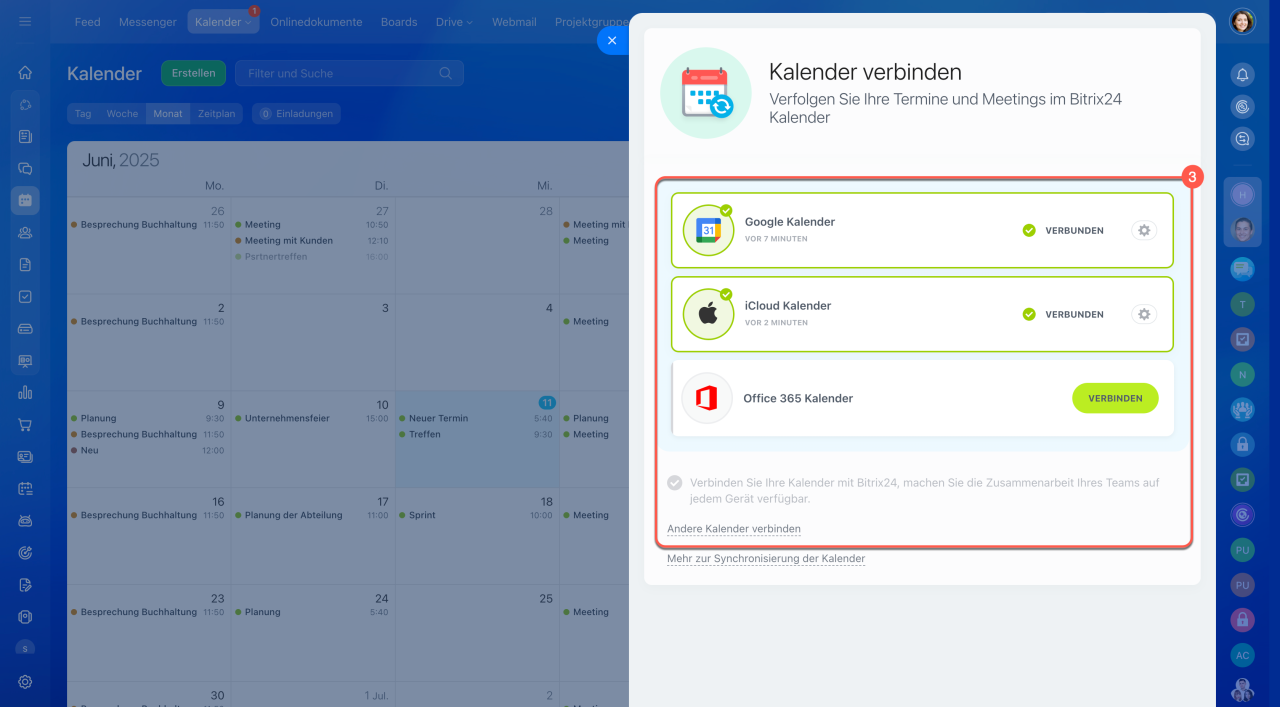Viewport: 1280px width, 707px height.
Task: Switch calendar to Tag view
Action: pyautogui.click(x=83, y=114)
